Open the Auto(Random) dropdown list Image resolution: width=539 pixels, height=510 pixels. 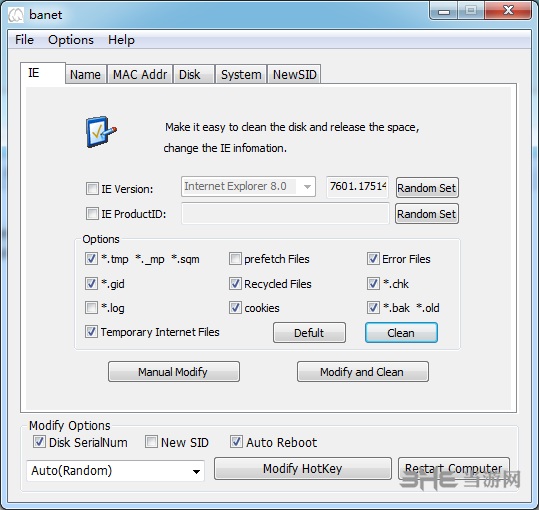coord(116,470)
